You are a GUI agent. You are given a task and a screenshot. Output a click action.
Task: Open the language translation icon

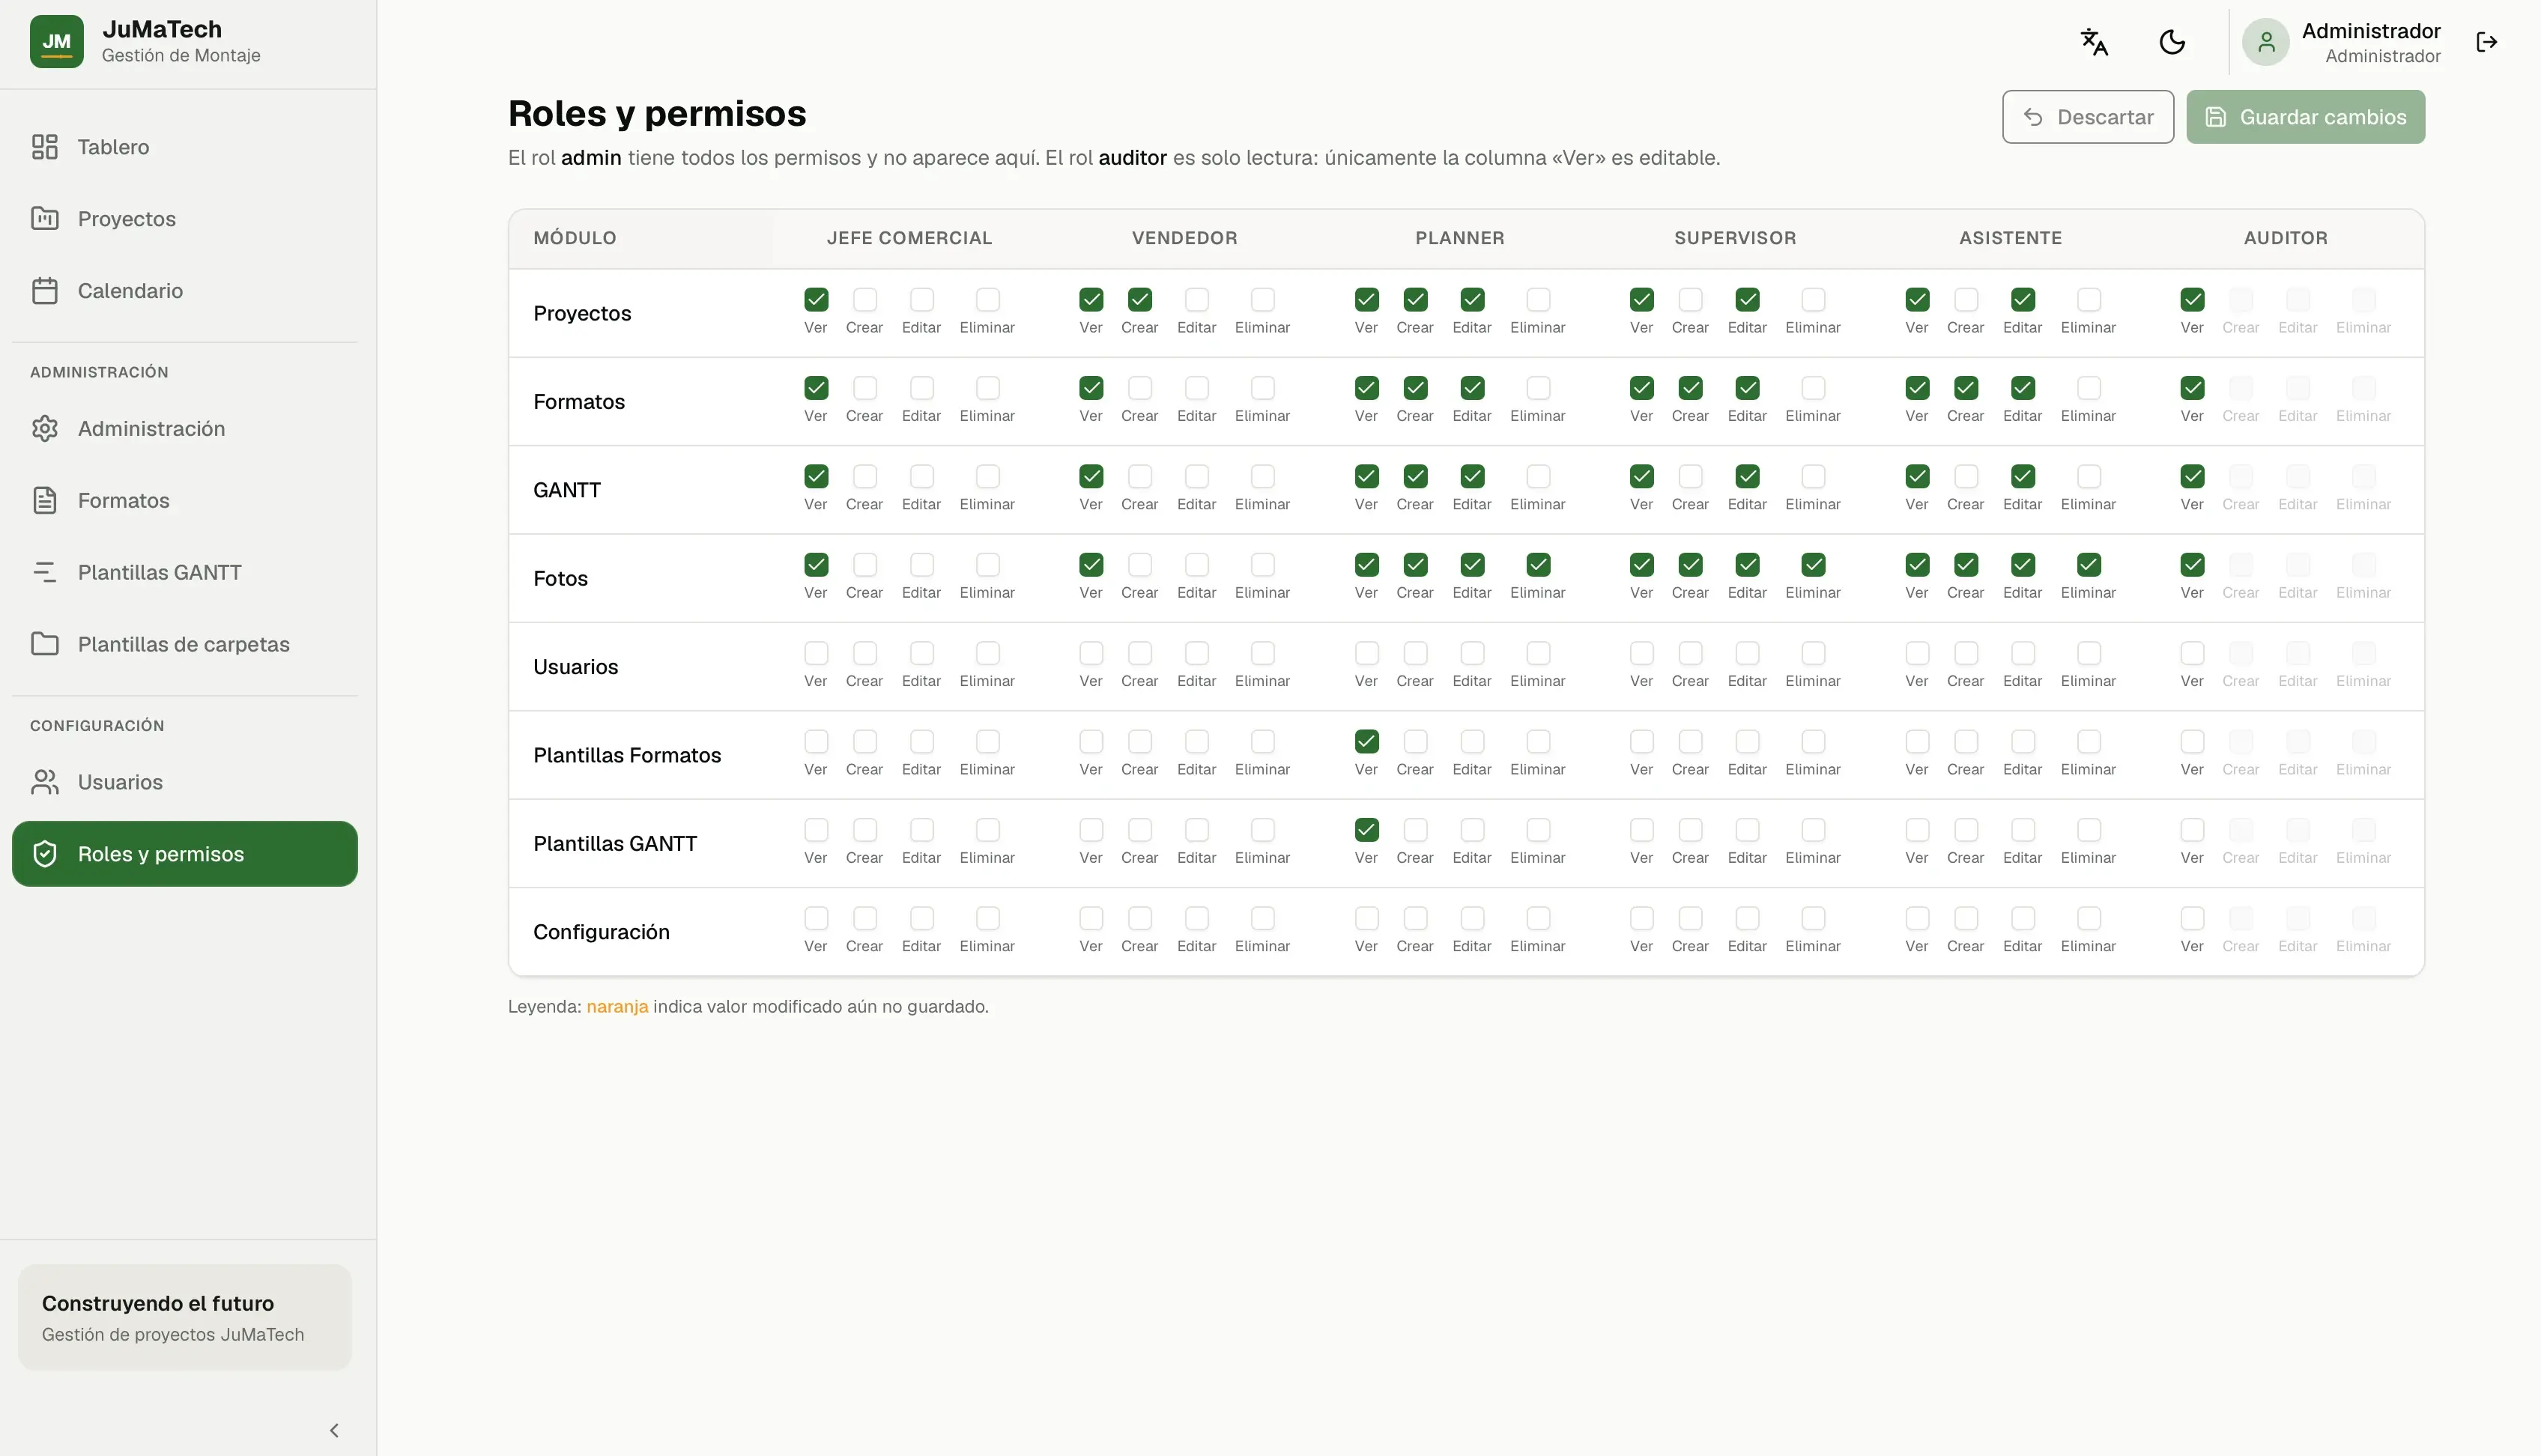tap(2093, 42)
